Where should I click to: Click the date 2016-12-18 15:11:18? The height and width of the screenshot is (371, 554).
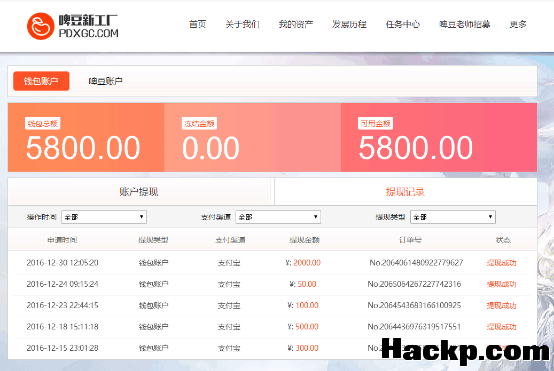(x=63, y=326)
